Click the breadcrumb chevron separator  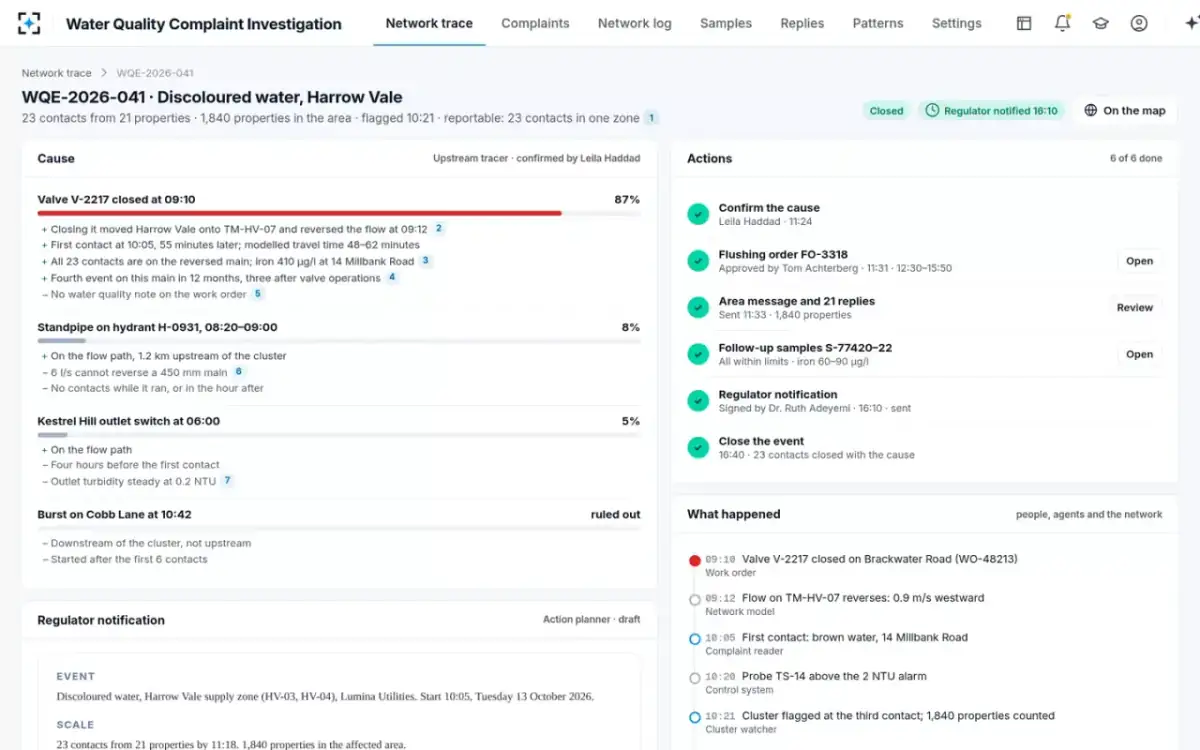pos(104,73)
